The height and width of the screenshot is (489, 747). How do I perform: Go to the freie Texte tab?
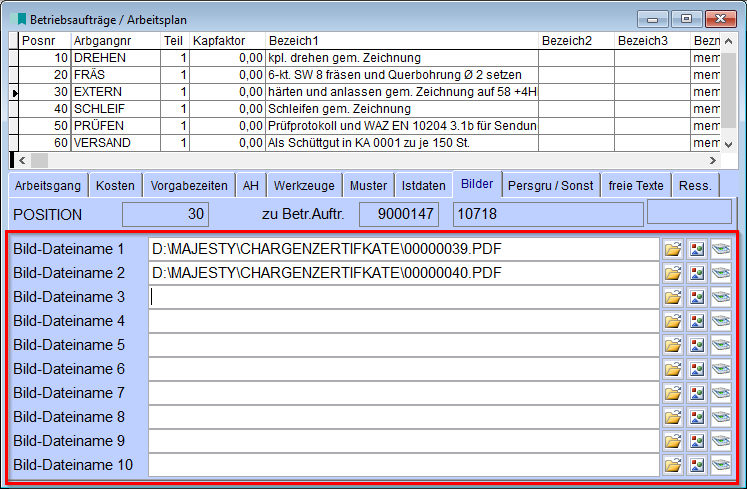tap(636, 186)
